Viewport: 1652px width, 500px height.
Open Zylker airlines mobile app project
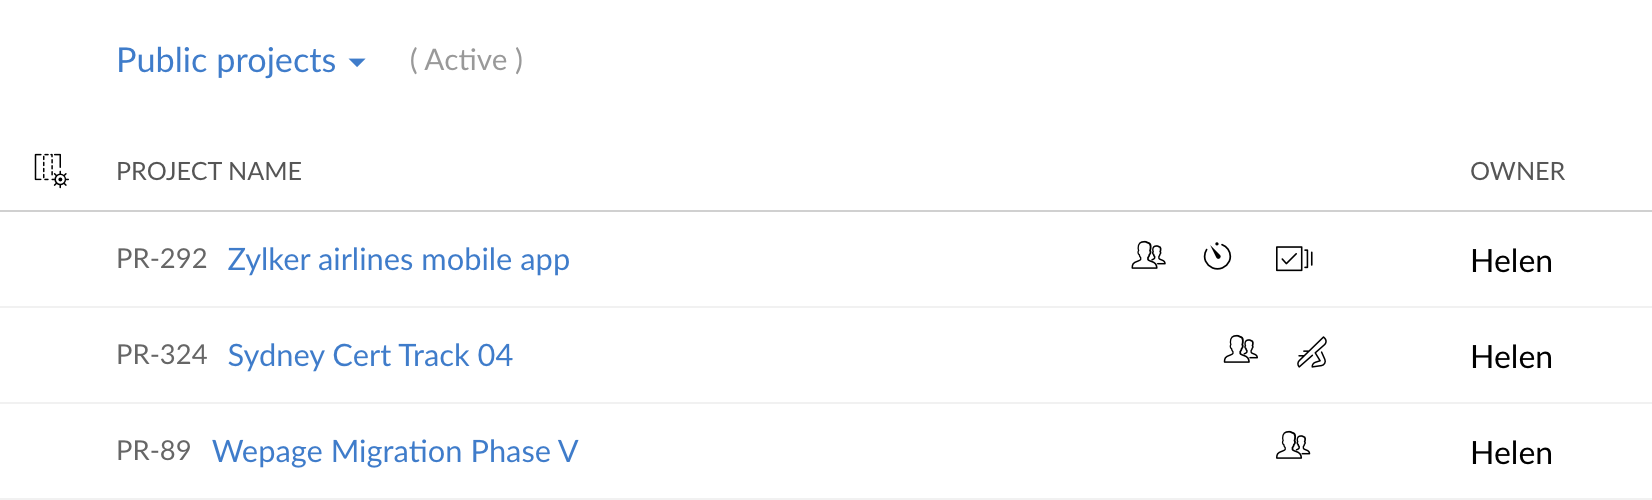click(x=399, y=259)
